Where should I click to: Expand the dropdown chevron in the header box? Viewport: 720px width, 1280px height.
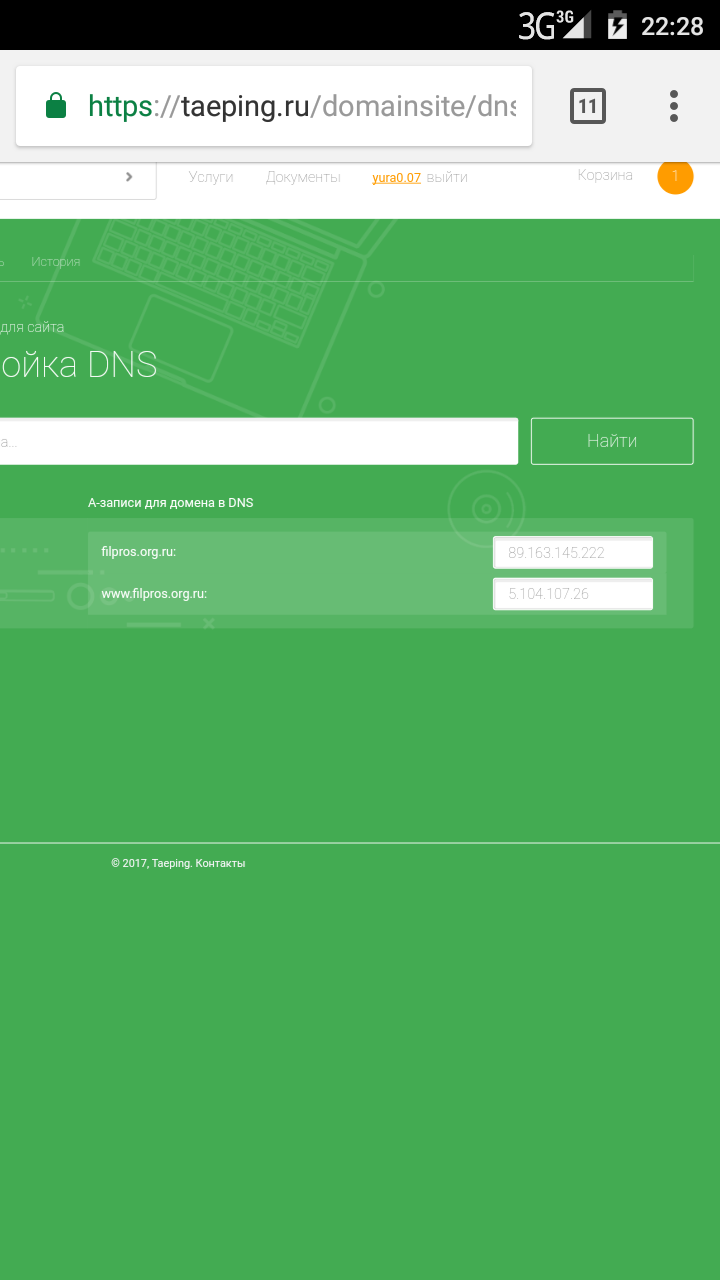129,177
